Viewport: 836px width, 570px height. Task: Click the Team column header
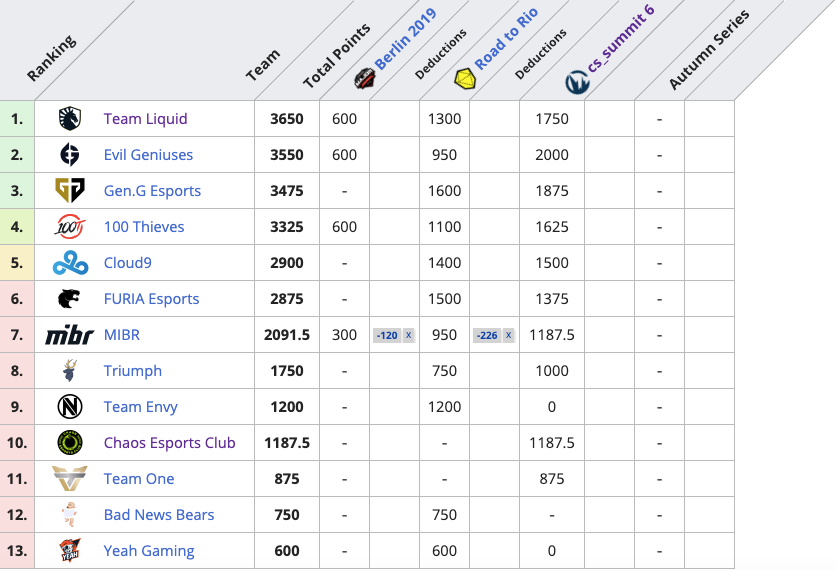[262, 65]
